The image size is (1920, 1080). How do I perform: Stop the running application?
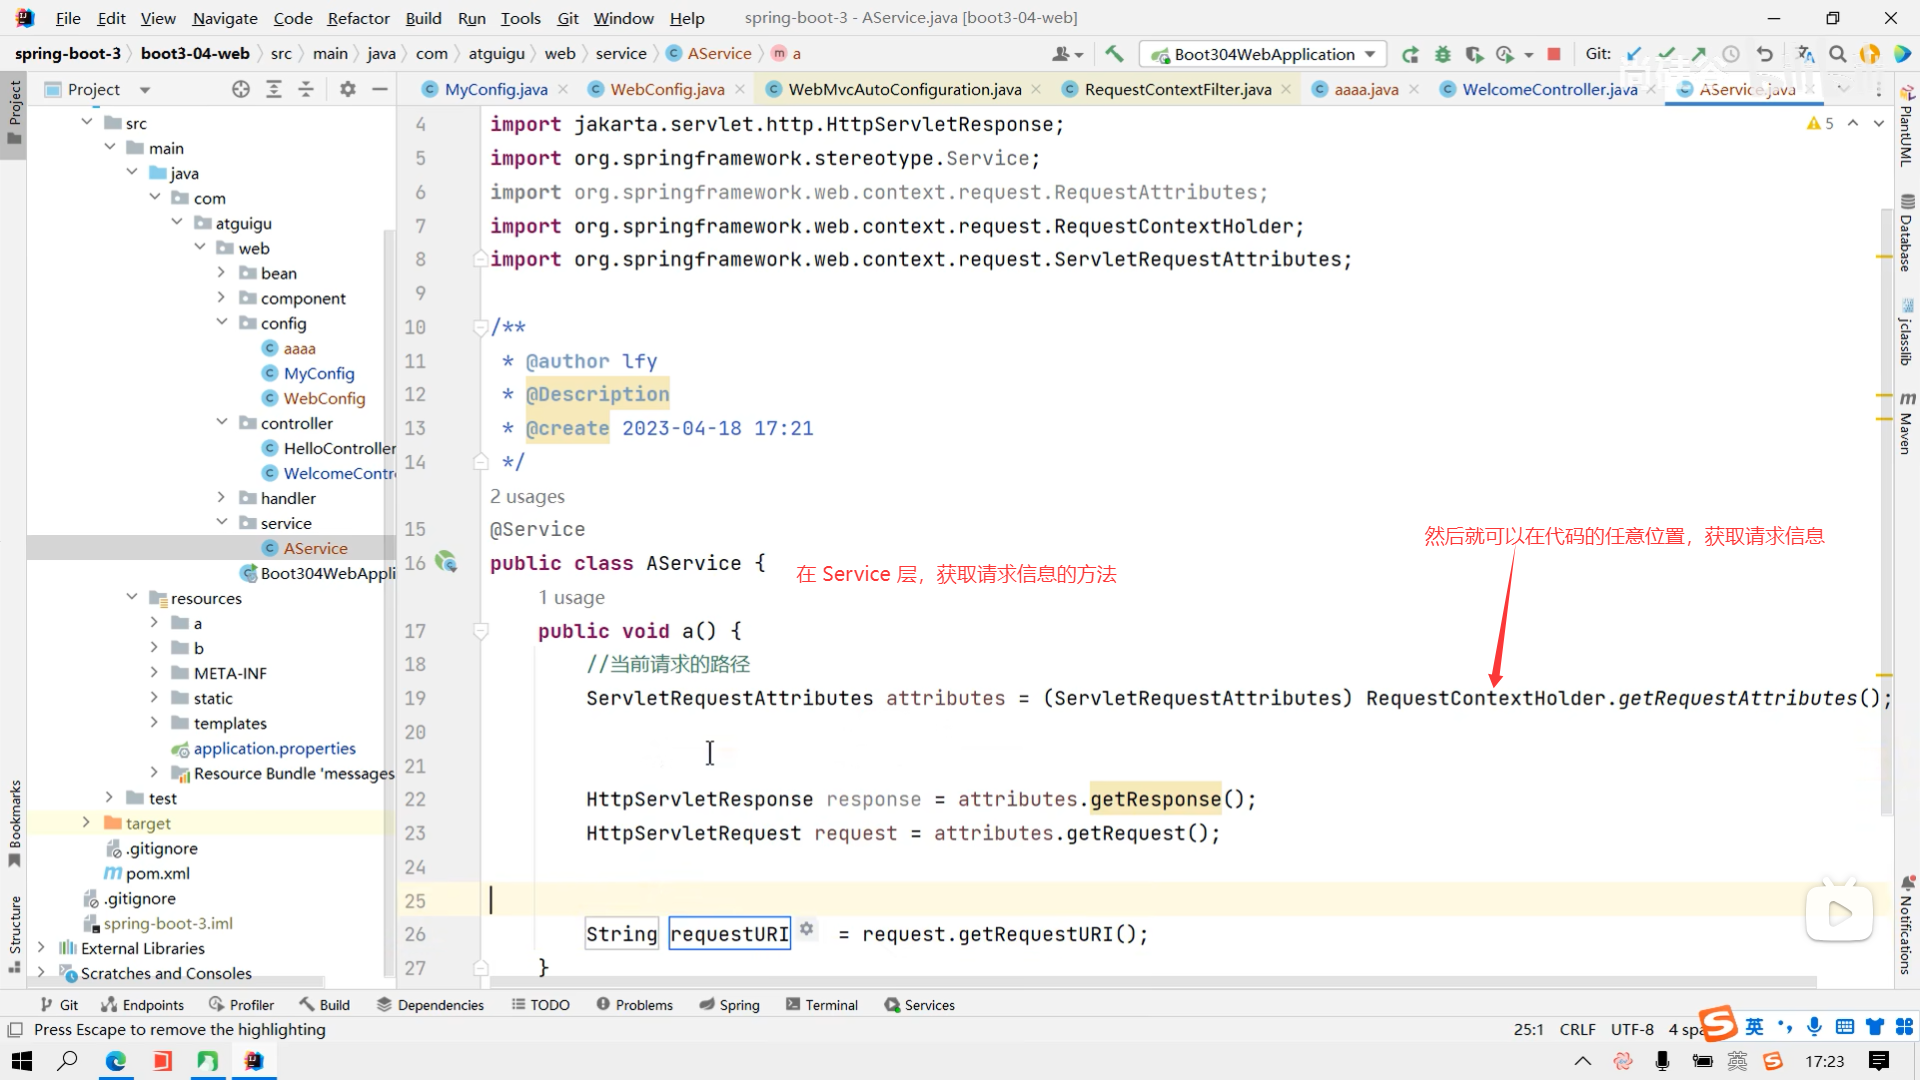[x=1554, y=54]
